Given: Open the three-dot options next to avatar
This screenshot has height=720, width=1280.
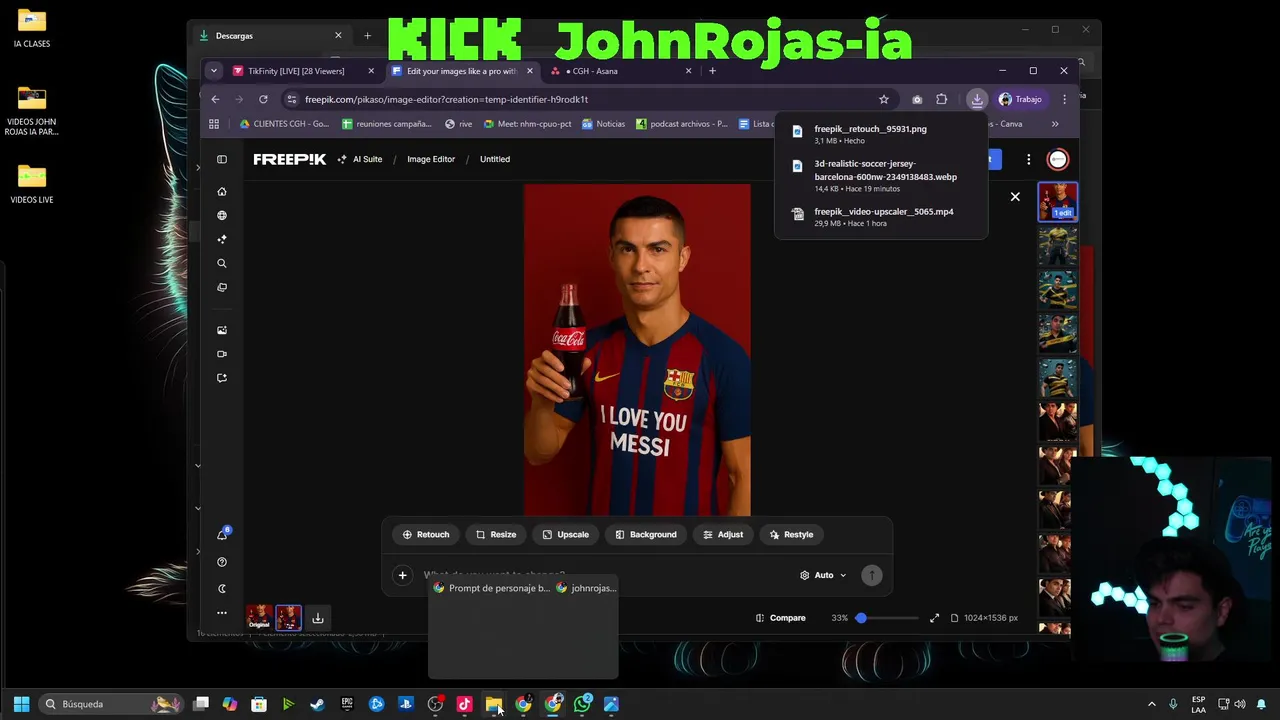Looking at the screenshot, I should (x=1028, y=159).
